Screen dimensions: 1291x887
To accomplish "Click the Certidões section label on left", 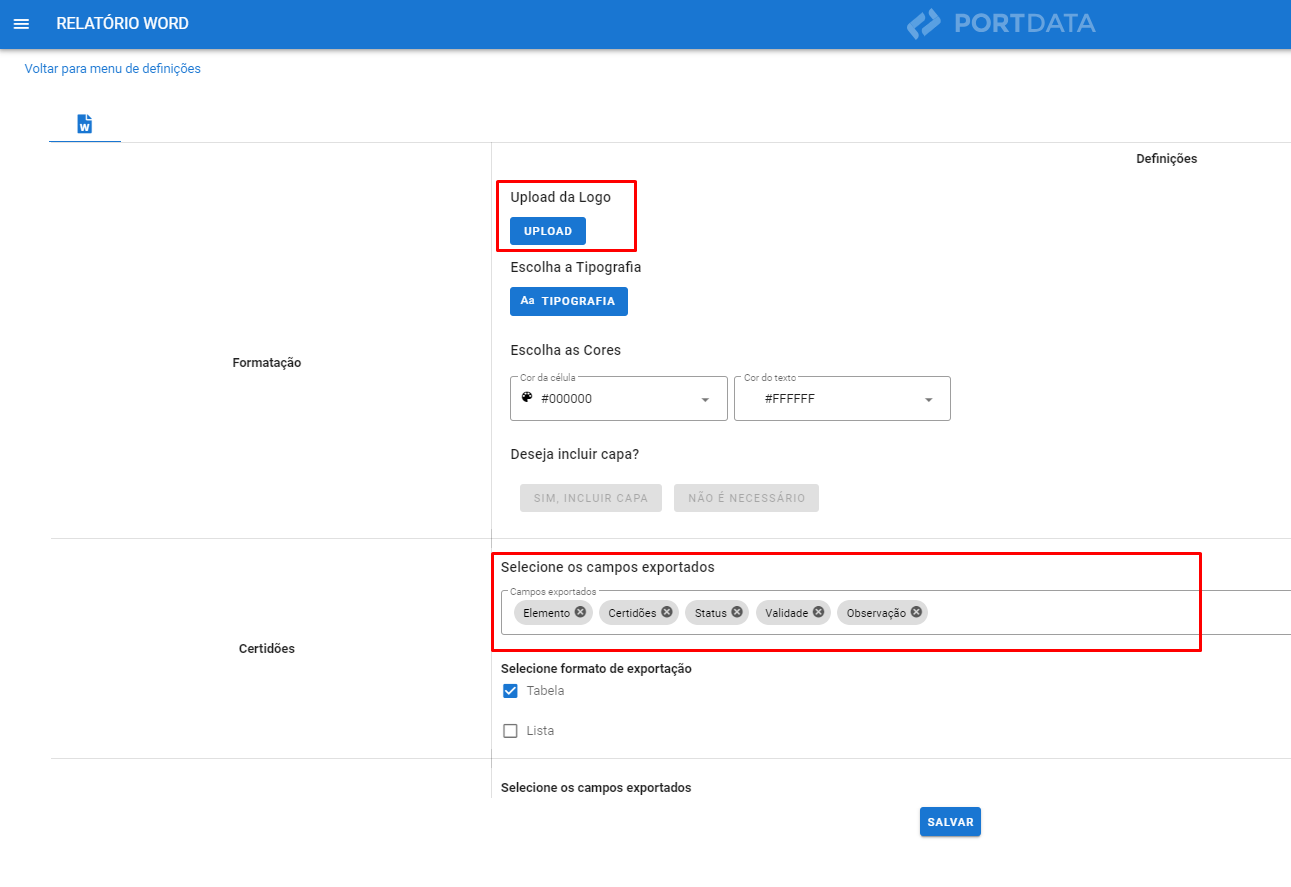I will click(x=267, y=649).
